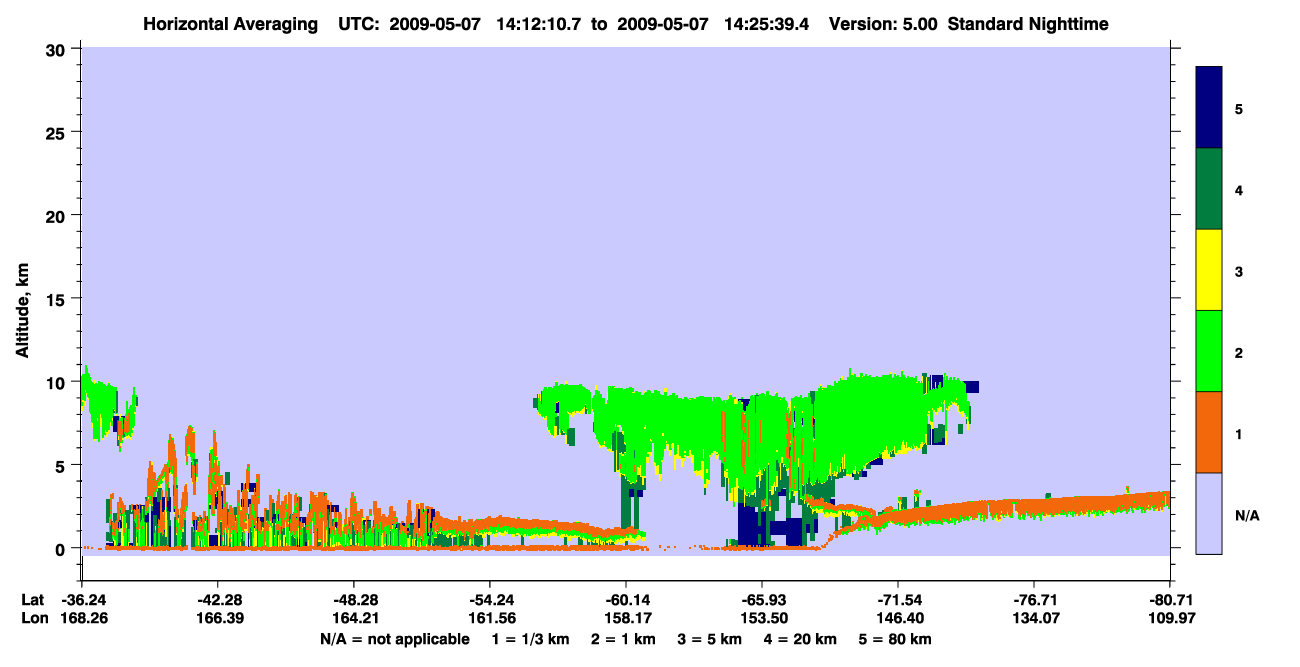Click the '3 = 5 km' legend entry
Screen dimensions: 1300x667
710,638
